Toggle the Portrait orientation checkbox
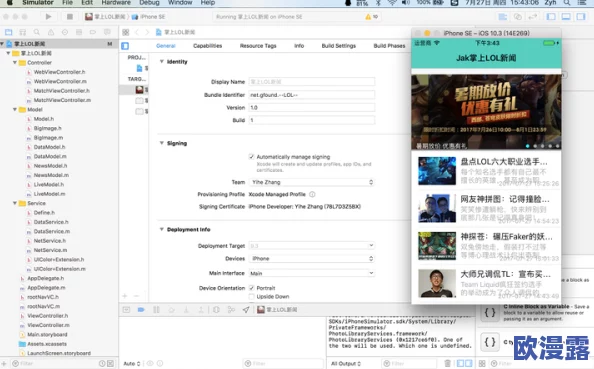Screen dimensions: 594x369 251,288
